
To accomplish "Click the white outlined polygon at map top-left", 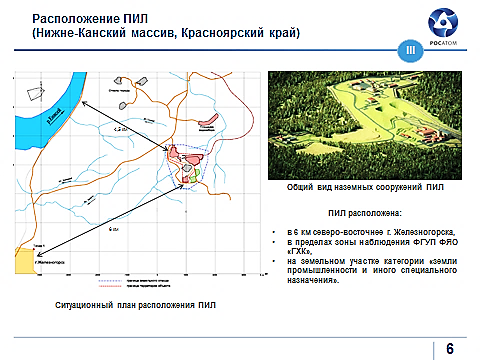I will pyautogui.click(x=35, y=93).
